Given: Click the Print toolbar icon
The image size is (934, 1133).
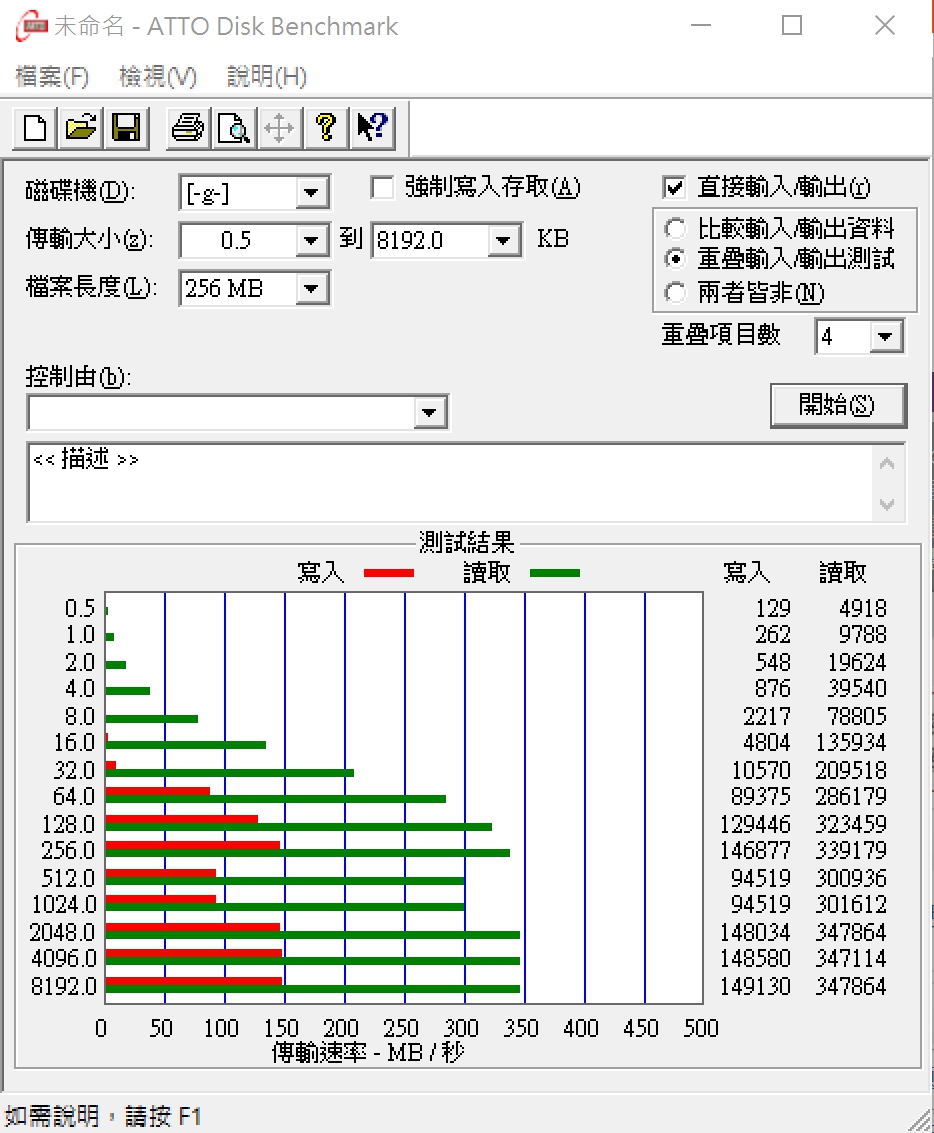Looking at the screenshot, I should 187,127.
